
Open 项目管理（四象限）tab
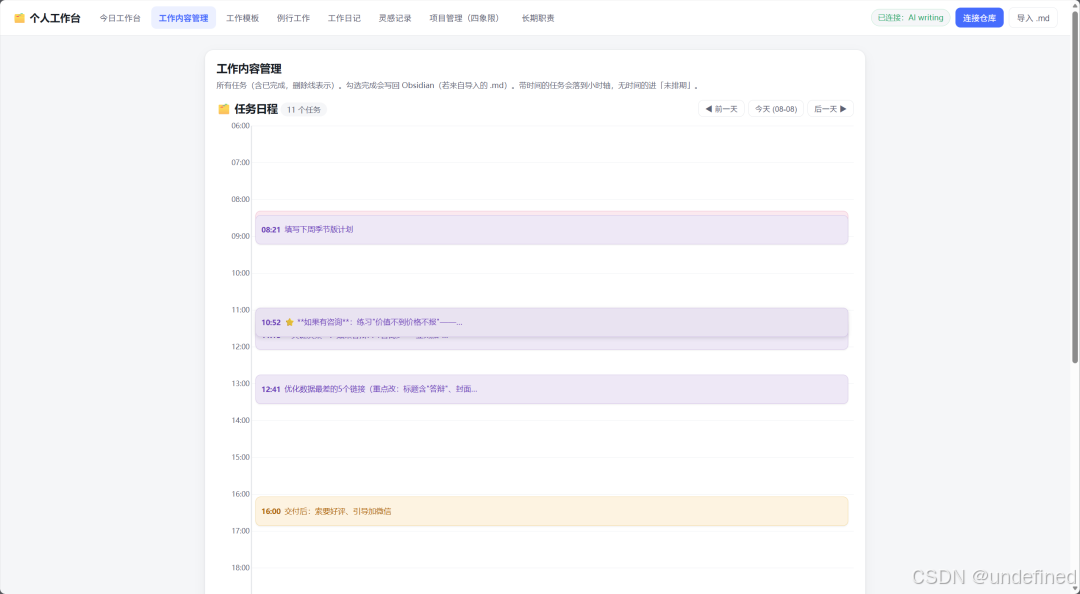[x=464, y=18]
